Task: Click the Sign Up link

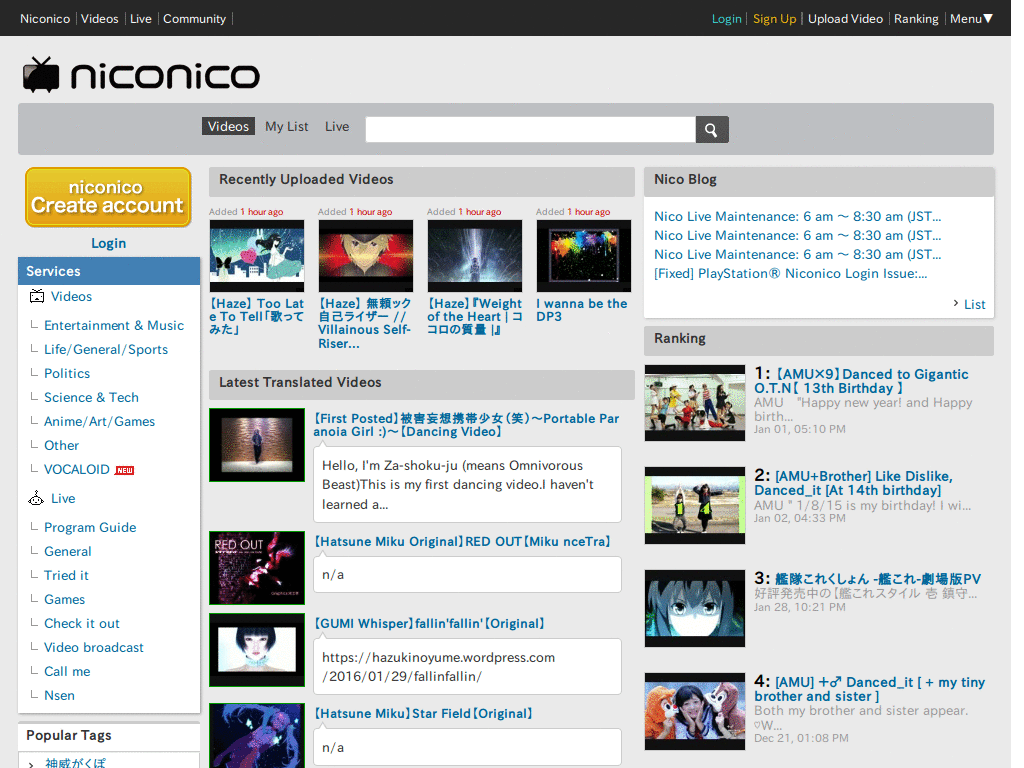Action: (x=774, y=18)
